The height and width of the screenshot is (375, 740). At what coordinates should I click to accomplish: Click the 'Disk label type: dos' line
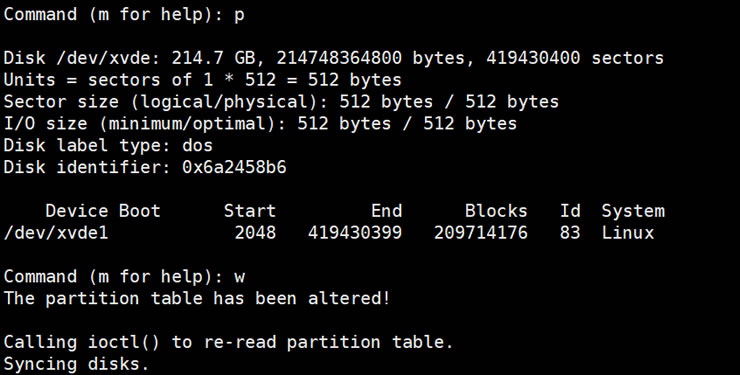pos(108,146)
